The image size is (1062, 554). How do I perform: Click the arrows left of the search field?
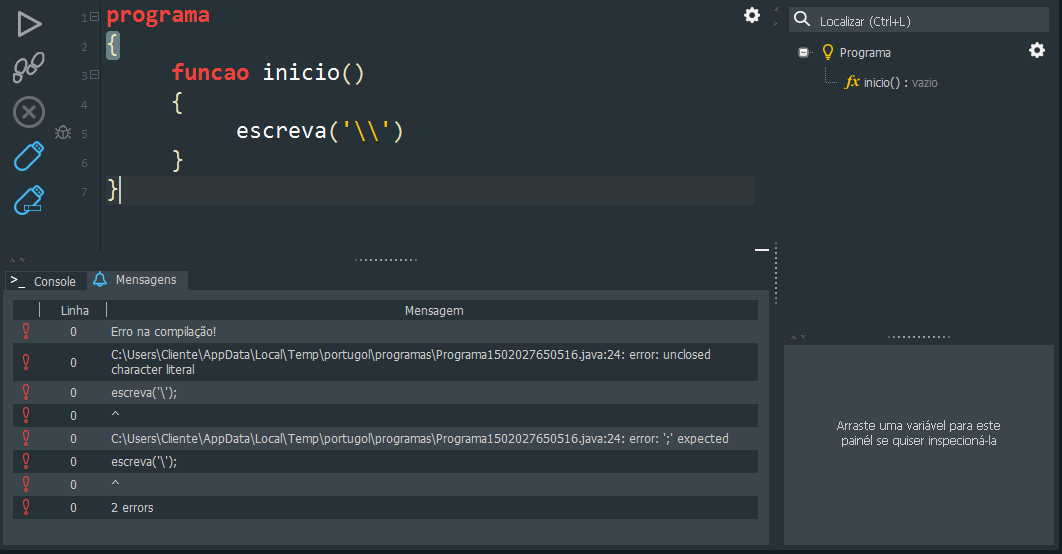coord(776,16)
